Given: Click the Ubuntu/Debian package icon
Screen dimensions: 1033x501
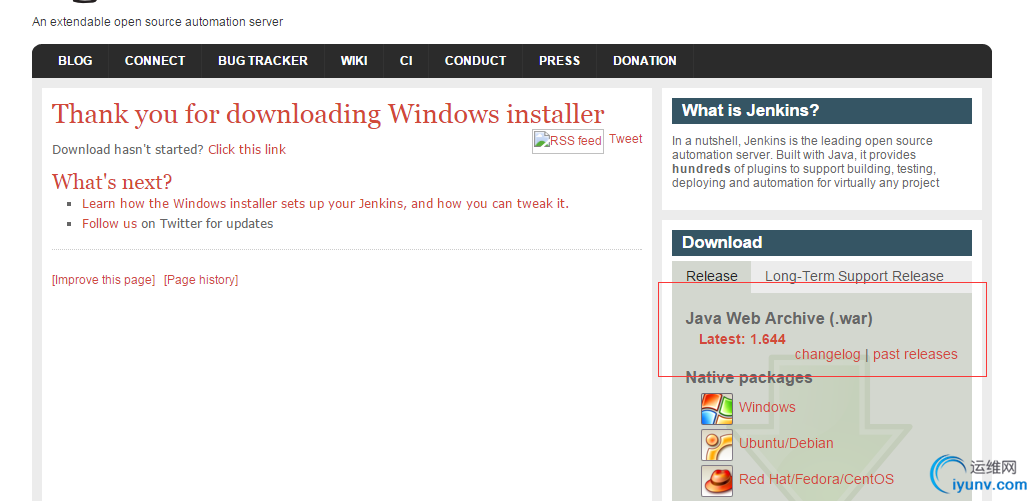Looking at the screenshot, I should 717,445.
